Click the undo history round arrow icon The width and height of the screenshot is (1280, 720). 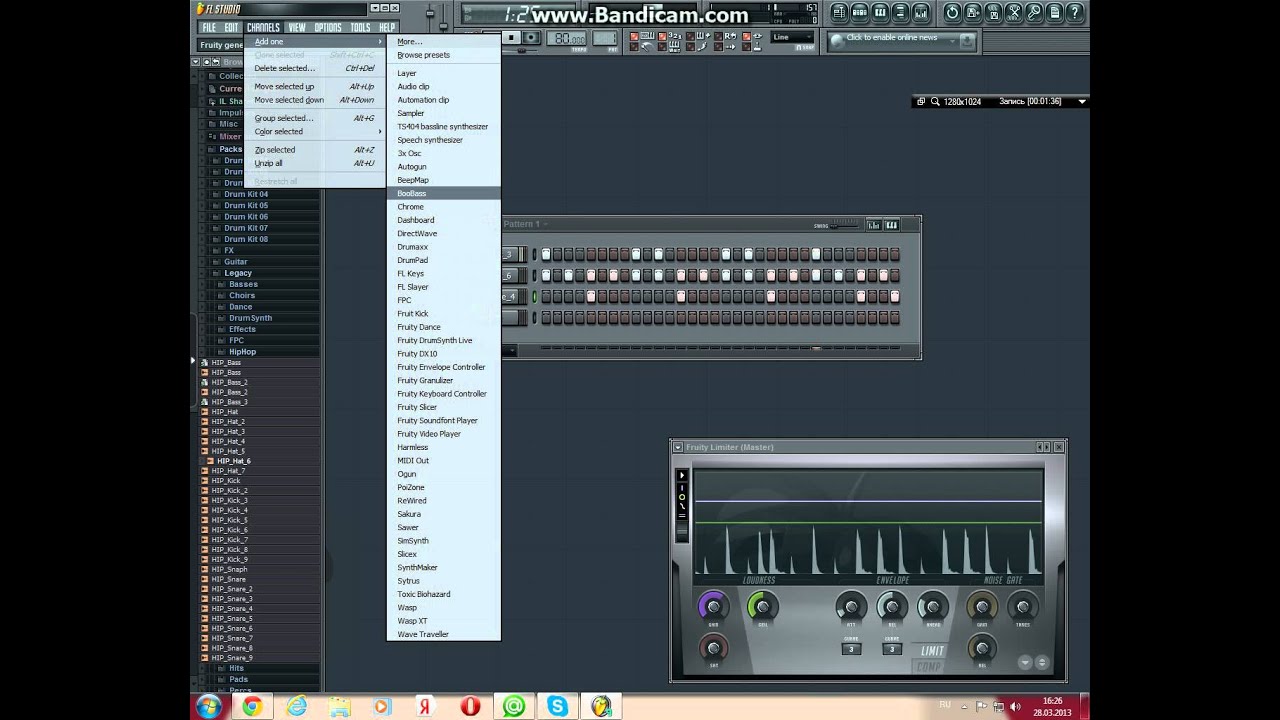click(952, 13)
